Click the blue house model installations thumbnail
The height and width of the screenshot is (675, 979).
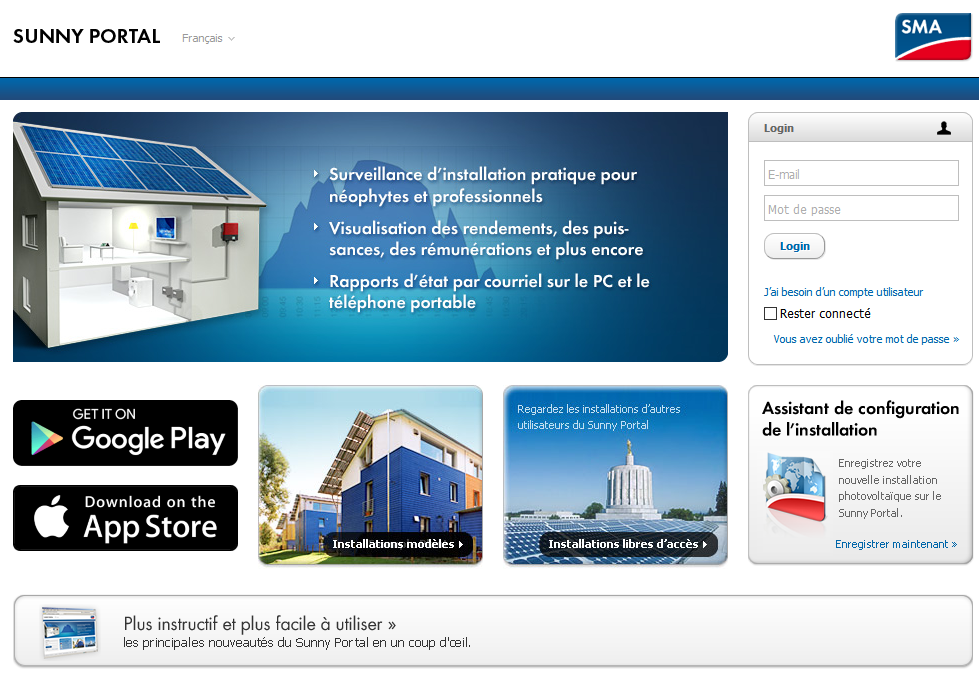[370, 475]
